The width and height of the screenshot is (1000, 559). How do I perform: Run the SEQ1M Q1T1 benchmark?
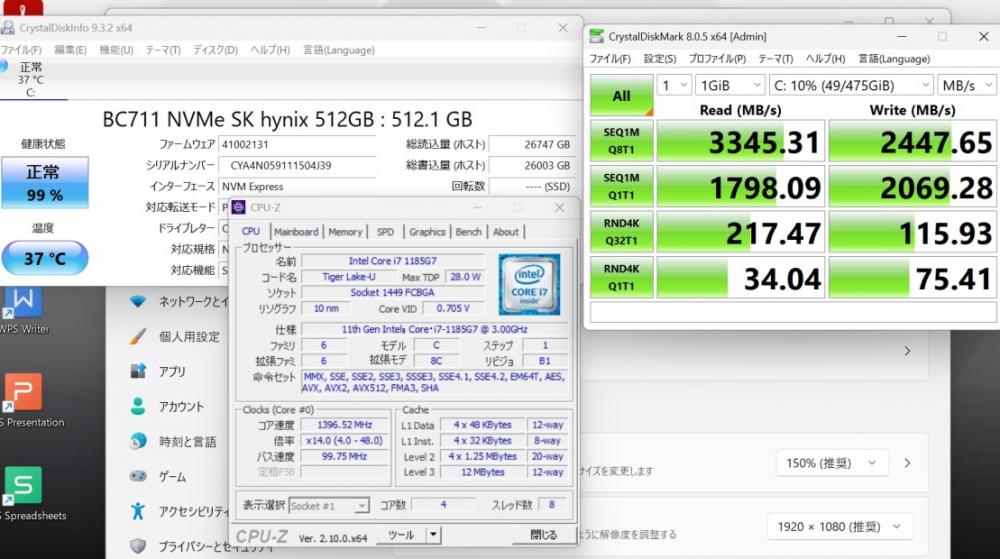tap(621, 186)
